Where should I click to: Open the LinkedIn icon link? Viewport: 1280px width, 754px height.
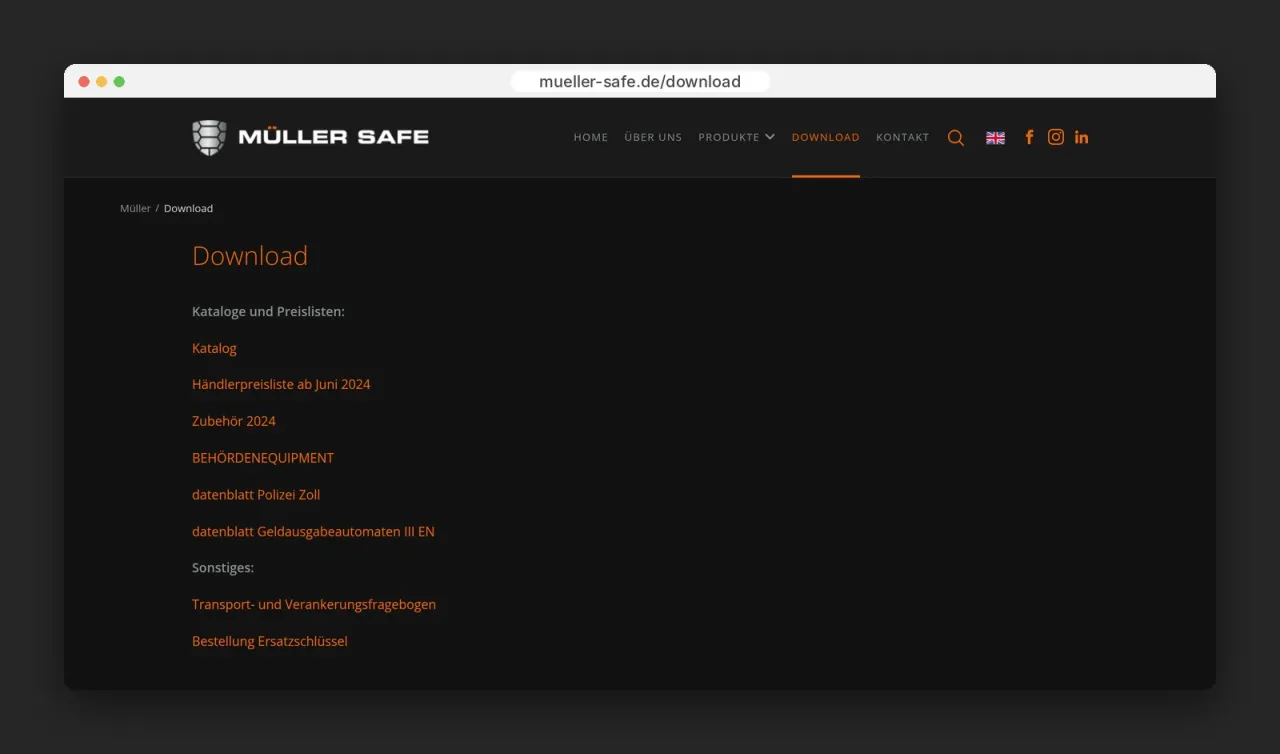(1081, 137)
